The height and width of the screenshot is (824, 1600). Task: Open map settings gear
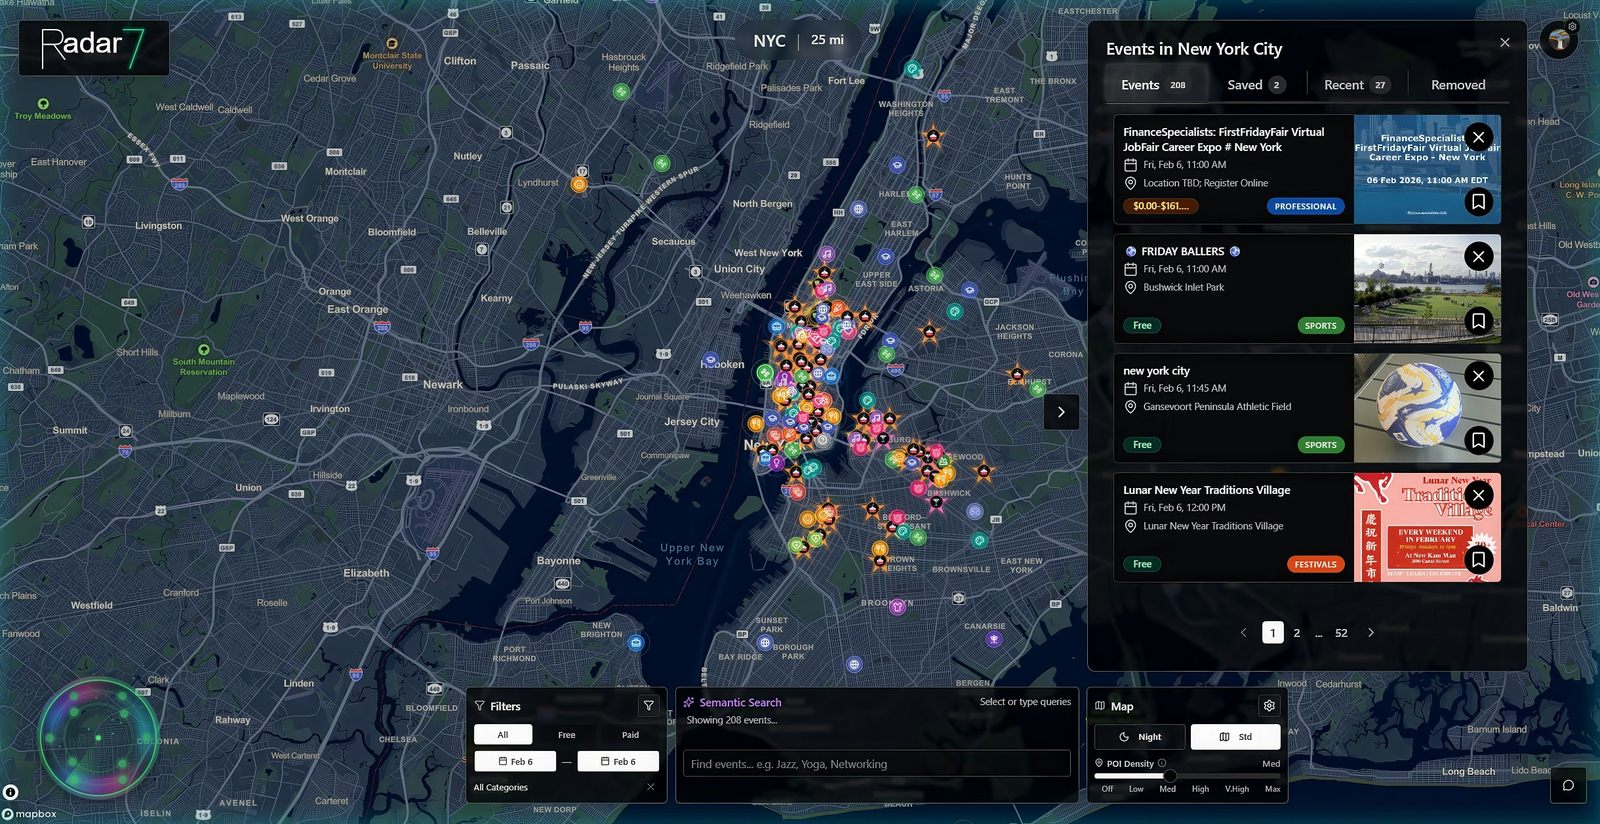pyautogui.click(x=1269, y=706)
